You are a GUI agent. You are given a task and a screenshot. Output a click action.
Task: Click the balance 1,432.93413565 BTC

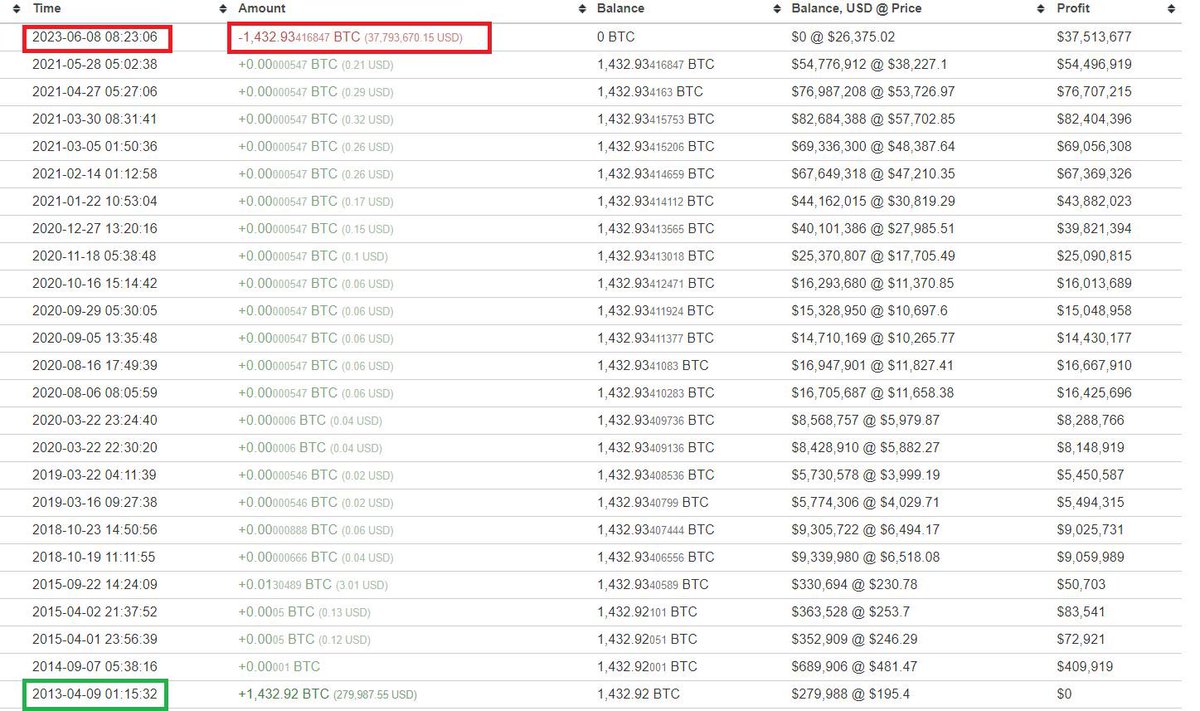tap(655, 228)
